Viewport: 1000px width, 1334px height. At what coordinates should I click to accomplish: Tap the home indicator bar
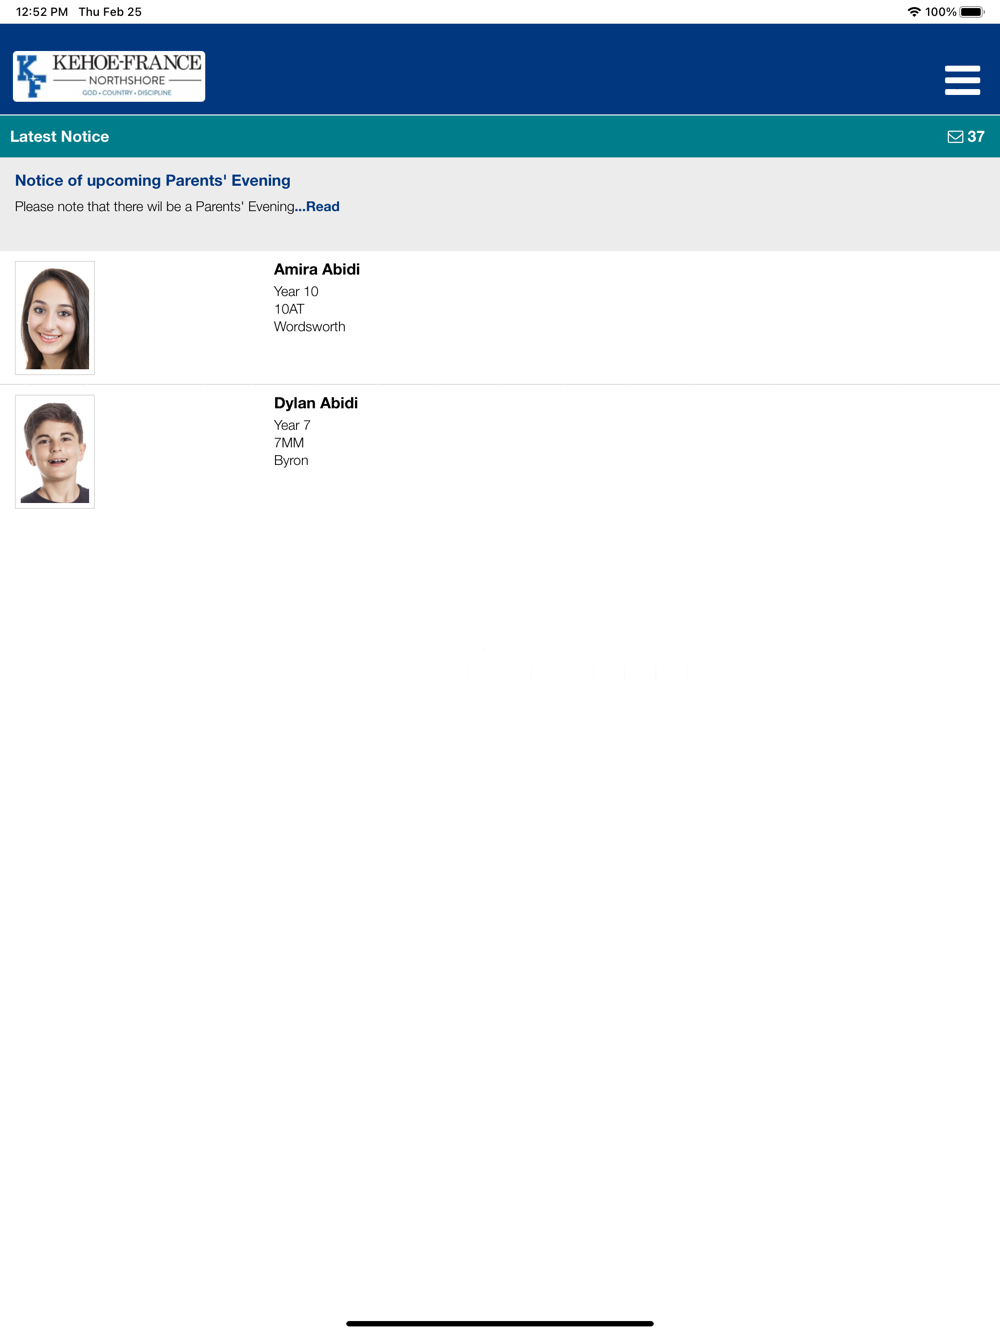(500, 1323)
